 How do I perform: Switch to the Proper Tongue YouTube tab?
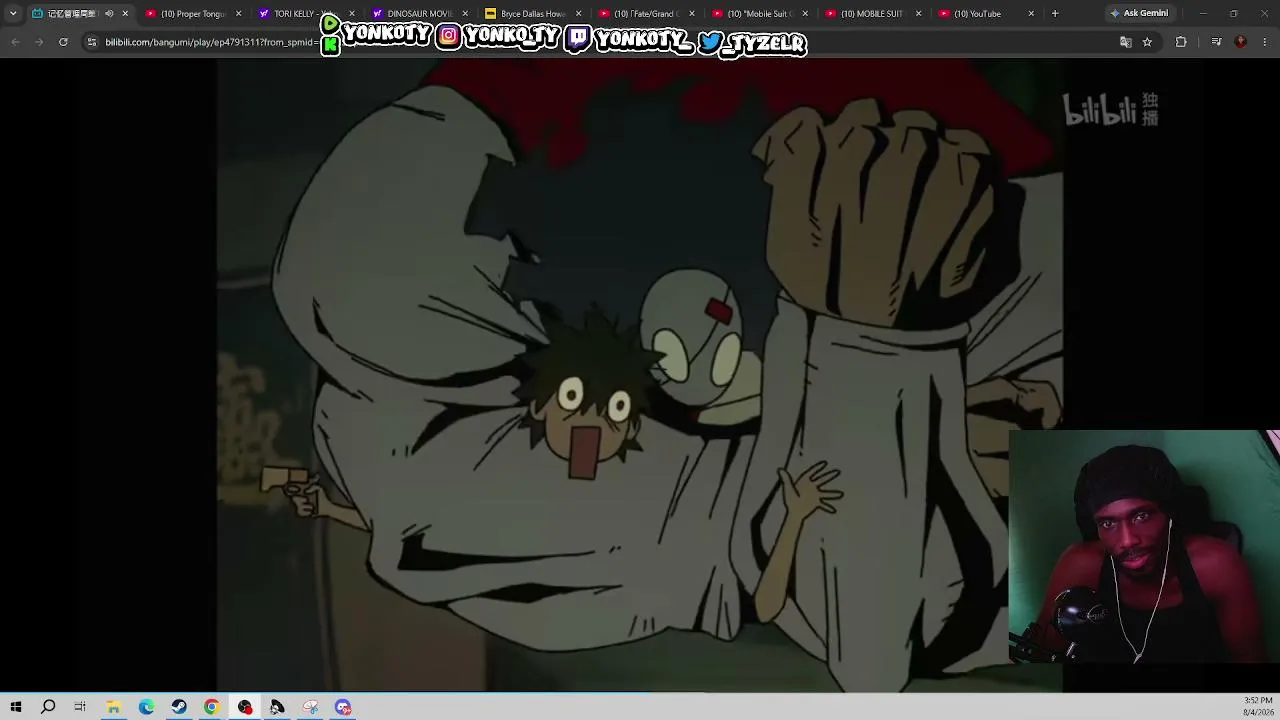(192, 13)
